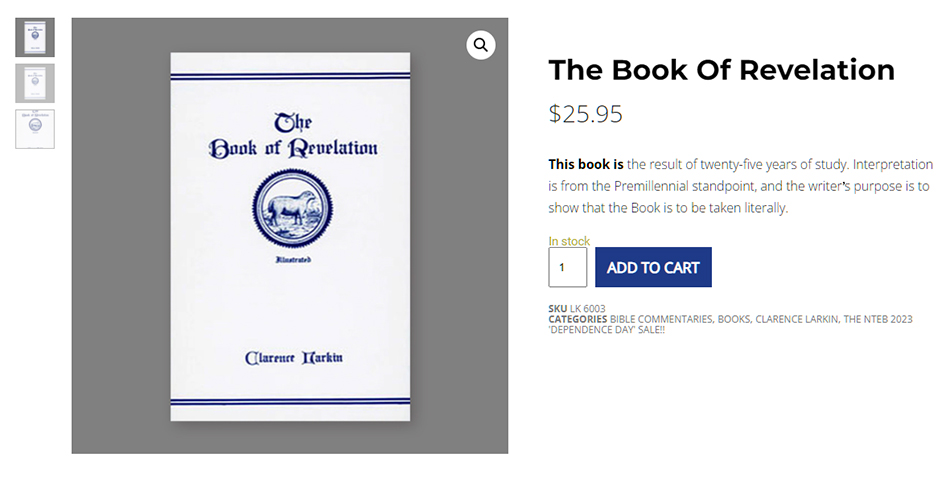
Task: Click the In stock availability label
Action: click(x=569, y=241)
